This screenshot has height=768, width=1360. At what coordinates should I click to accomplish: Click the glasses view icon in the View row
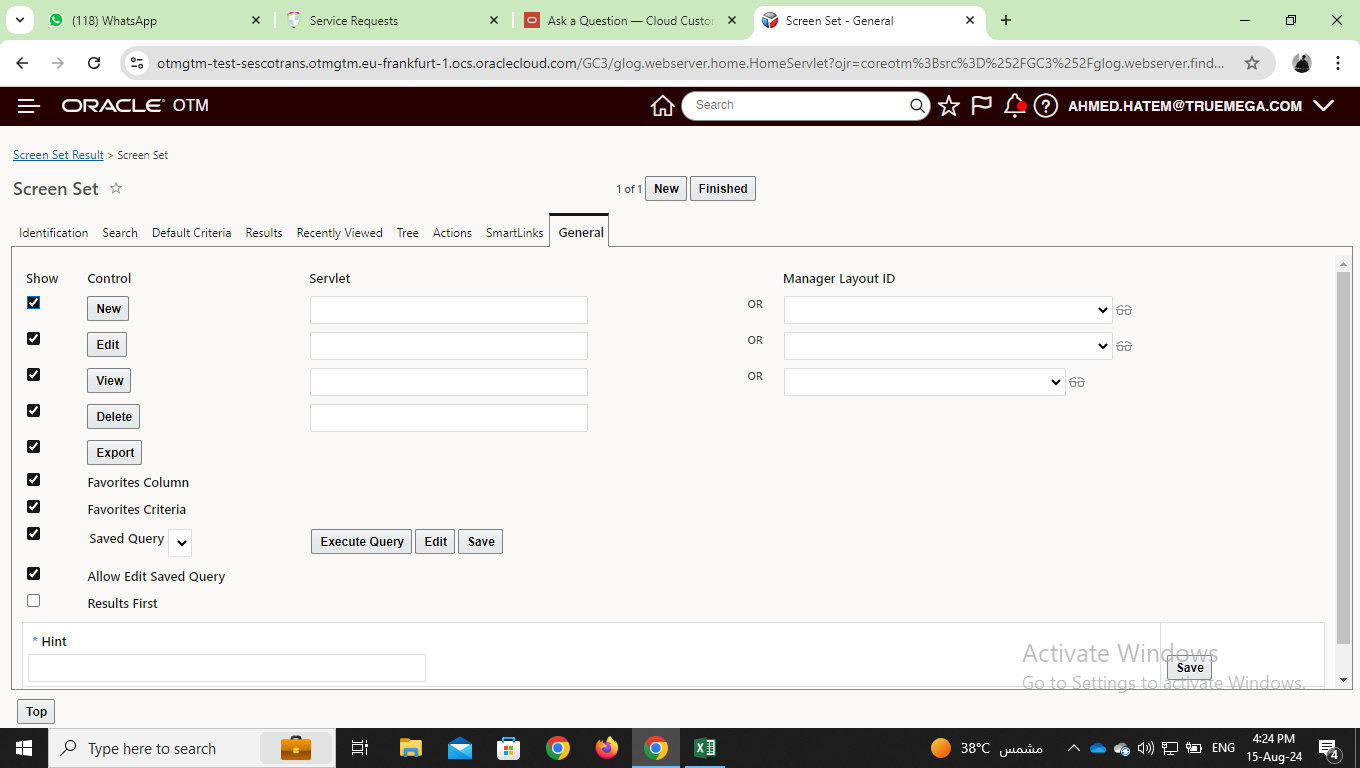click(x=1077, y=383)
